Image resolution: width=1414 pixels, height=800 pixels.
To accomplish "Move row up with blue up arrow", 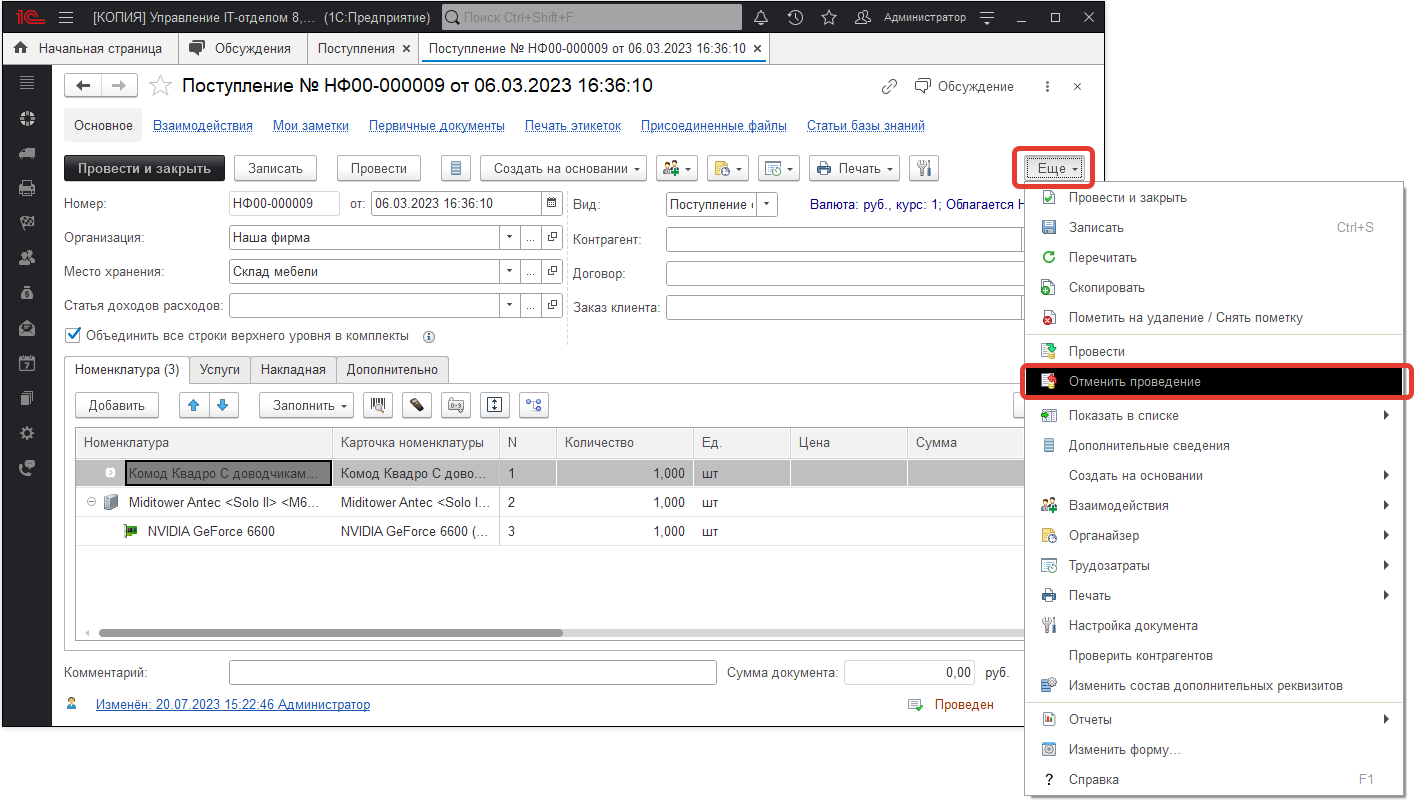I will [x=194, y=405].
